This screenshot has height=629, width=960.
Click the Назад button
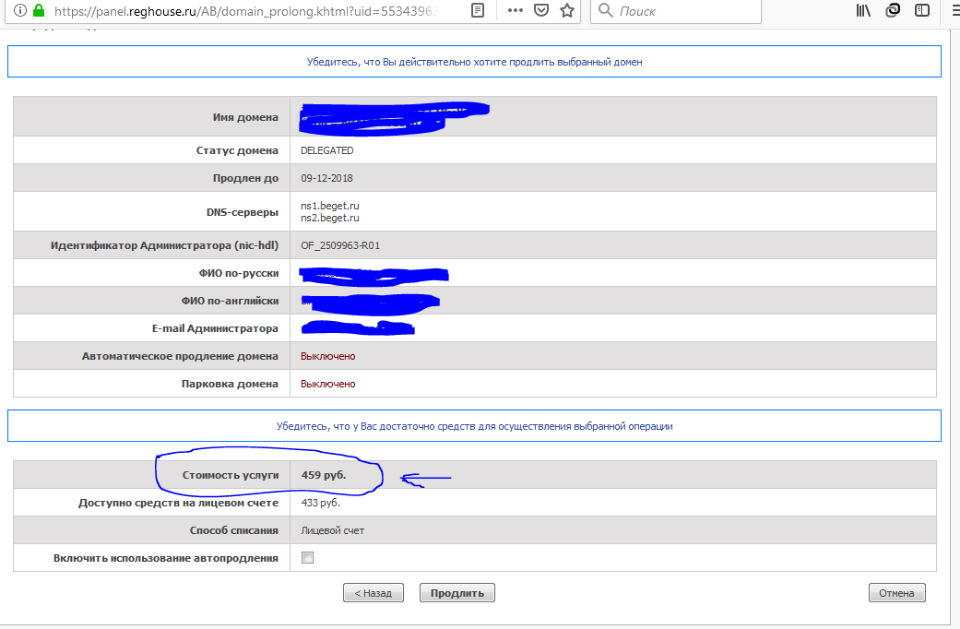(x=373, y=593)
